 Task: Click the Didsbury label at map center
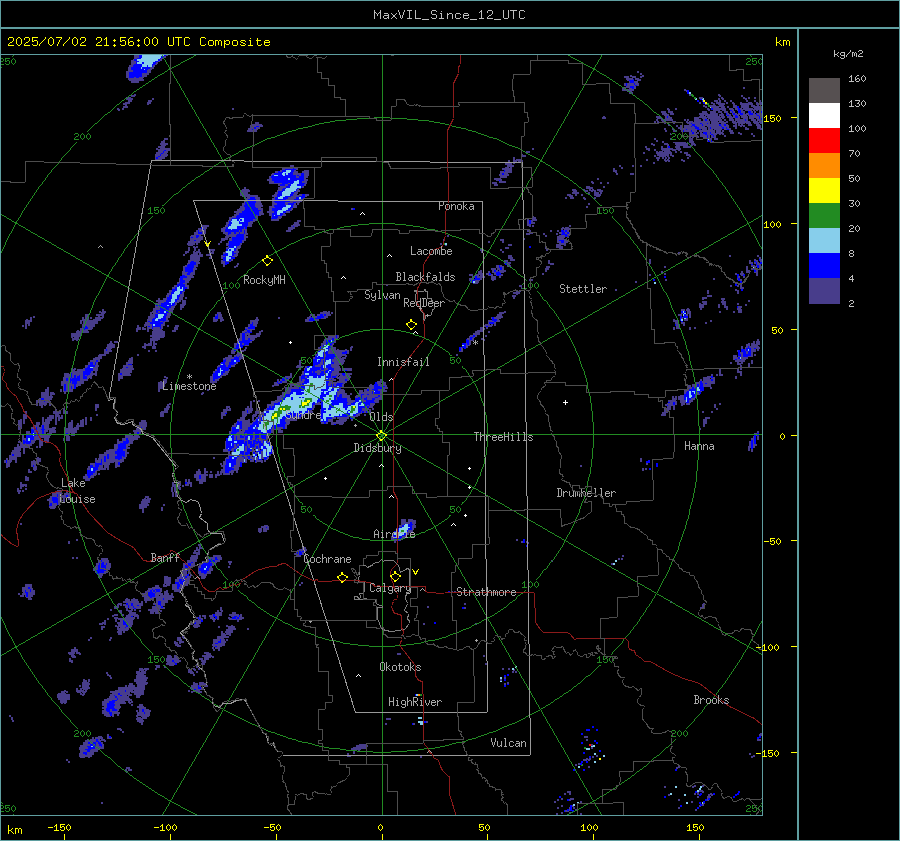click(x=377, y=448)
